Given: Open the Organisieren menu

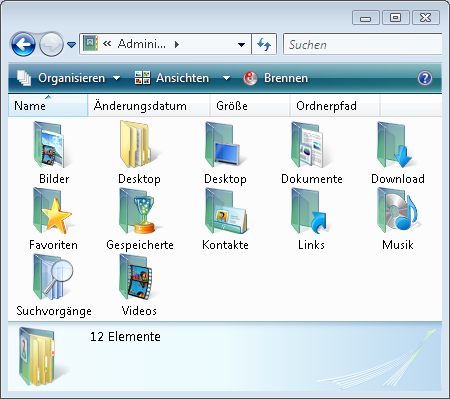Looking at the screenshot, I should pos(69,78).
